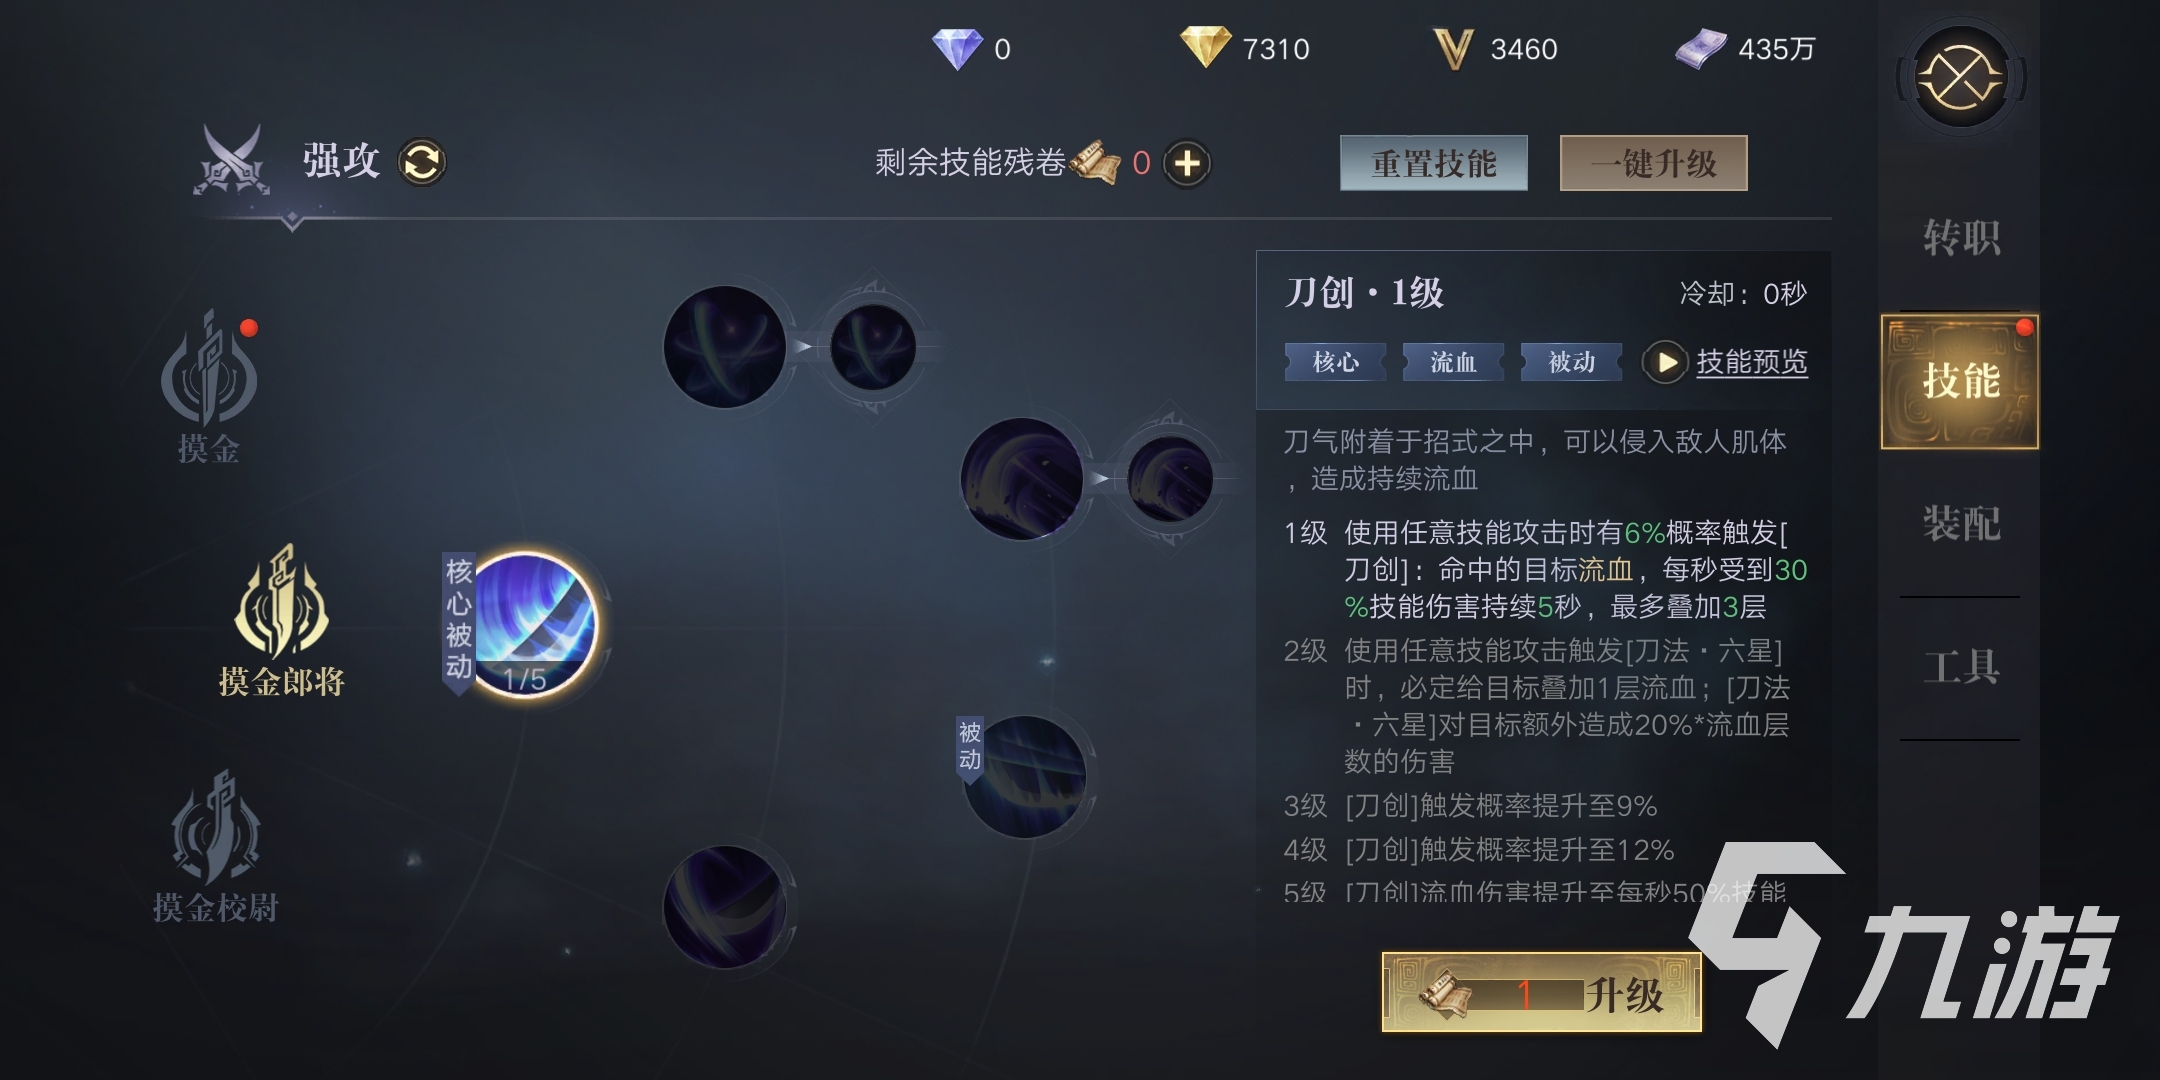Image resolution: width=2160 pixels, height=1080 pixels.
Task: Tap the 摸金 class emblem
Action: [x=209, y=369]
